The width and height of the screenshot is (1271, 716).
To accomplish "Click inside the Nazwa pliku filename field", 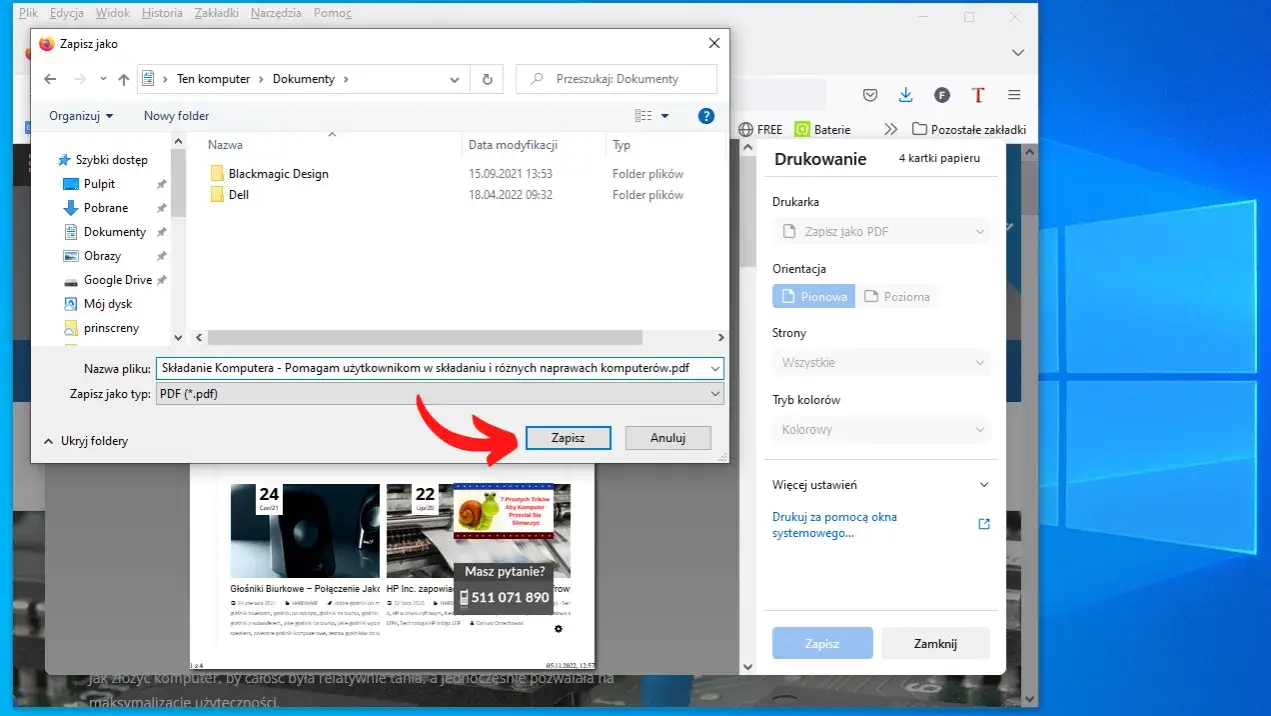I will click(x=430, y=368).
